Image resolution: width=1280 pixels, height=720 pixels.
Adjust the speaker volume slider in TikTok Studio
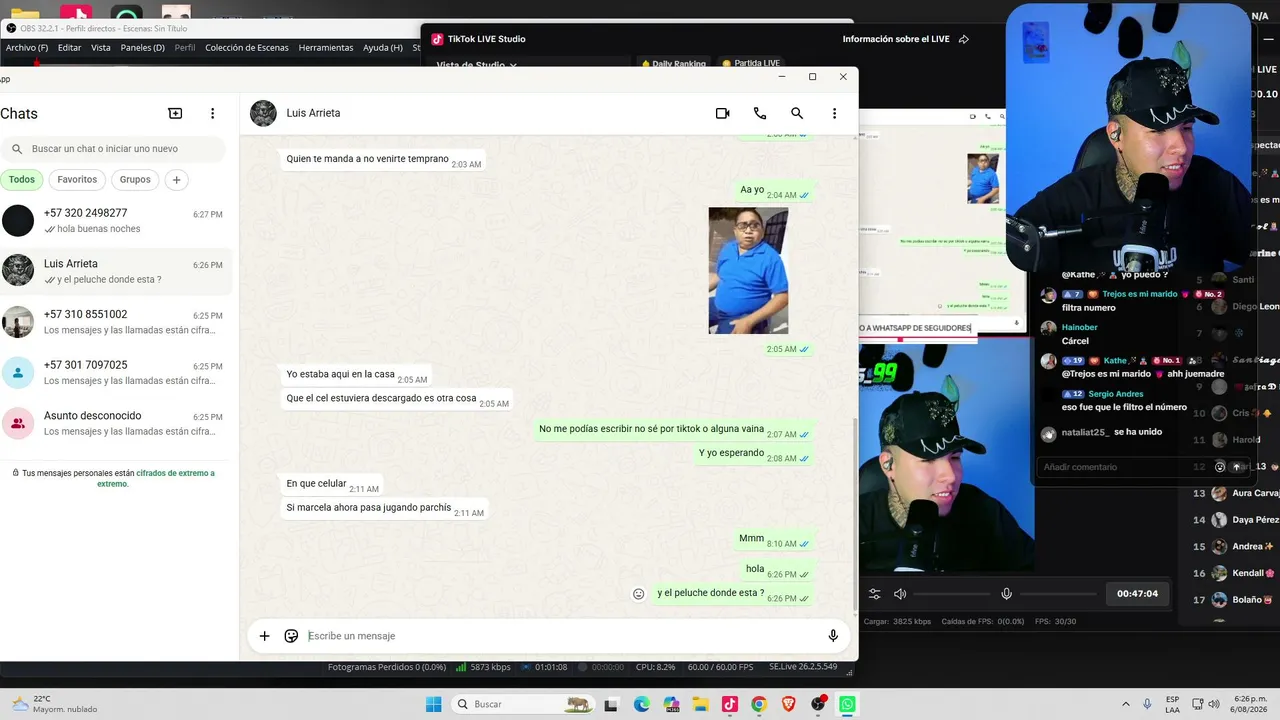951,594
